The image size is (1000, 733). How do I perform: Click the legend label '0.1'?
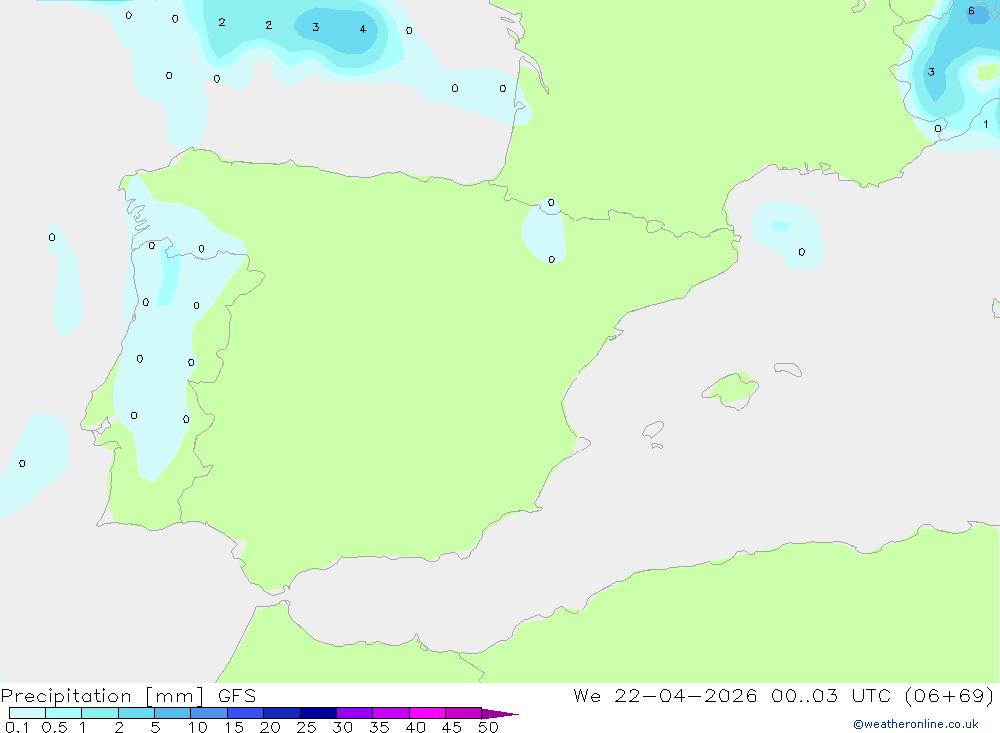coord(17,727)
